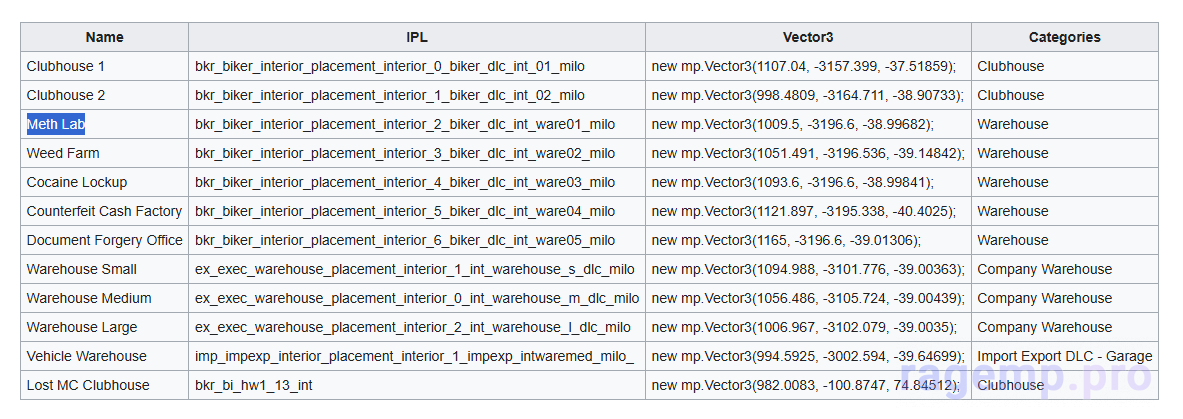Viewport: 1183px width, 419px height.
Task: Click the Warehouse Small IPL string
Action: point(414,269)
